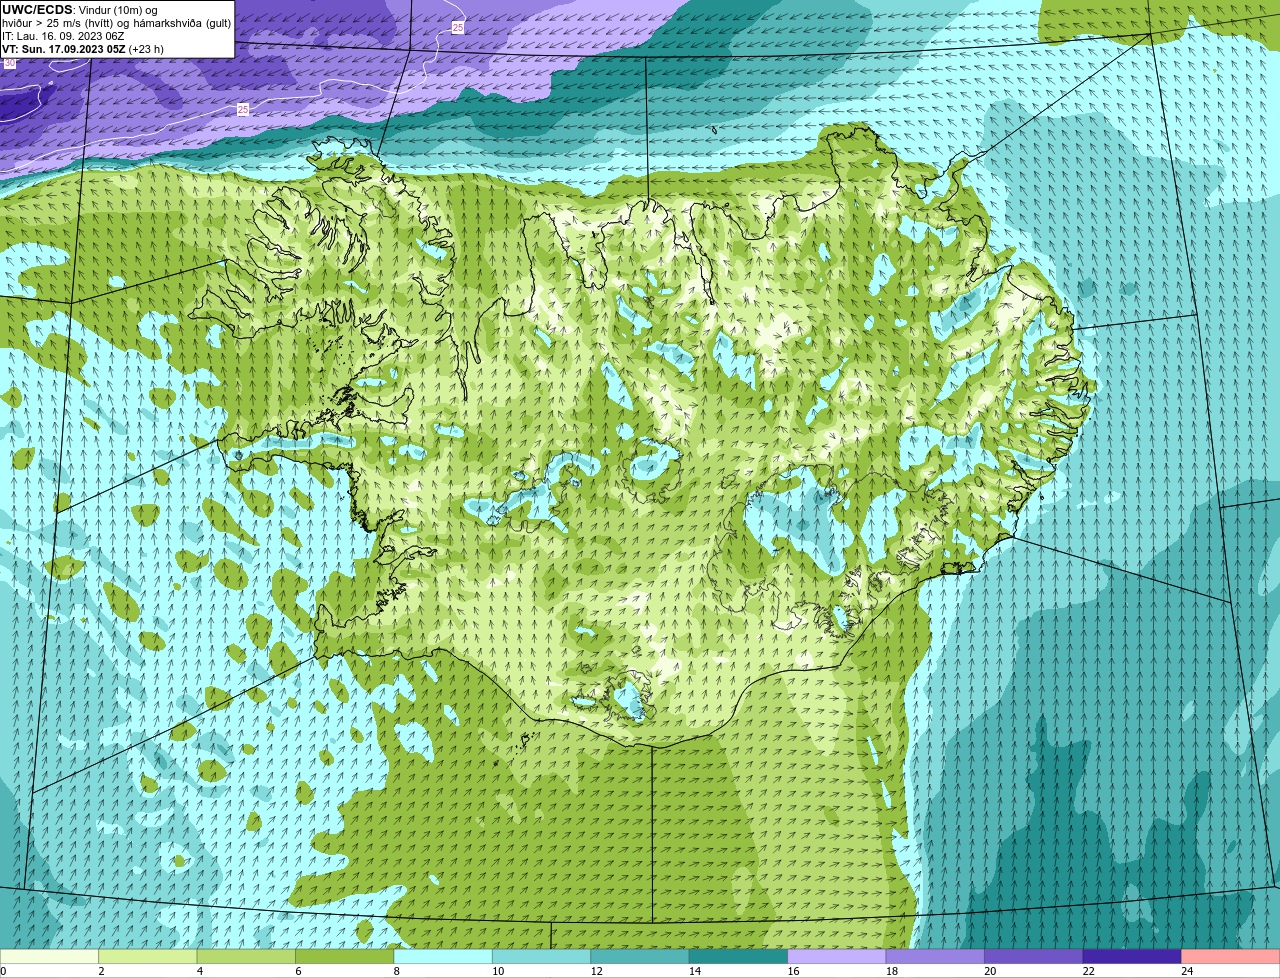Pick the dark teal 14–16 m/s legend swatch

[x=739, y=957]
